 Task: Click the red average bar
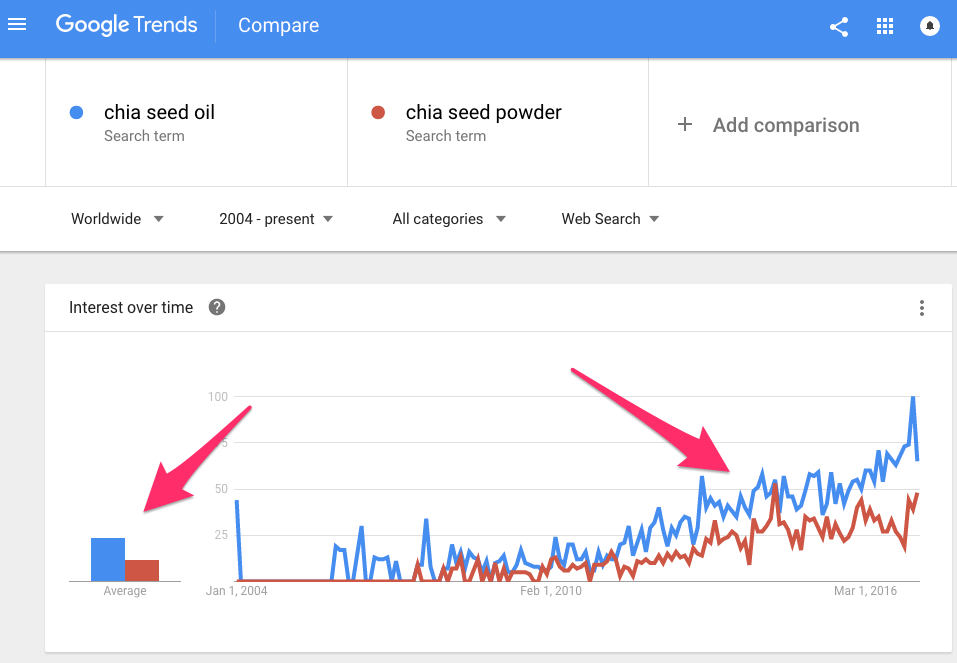[142, 570]
